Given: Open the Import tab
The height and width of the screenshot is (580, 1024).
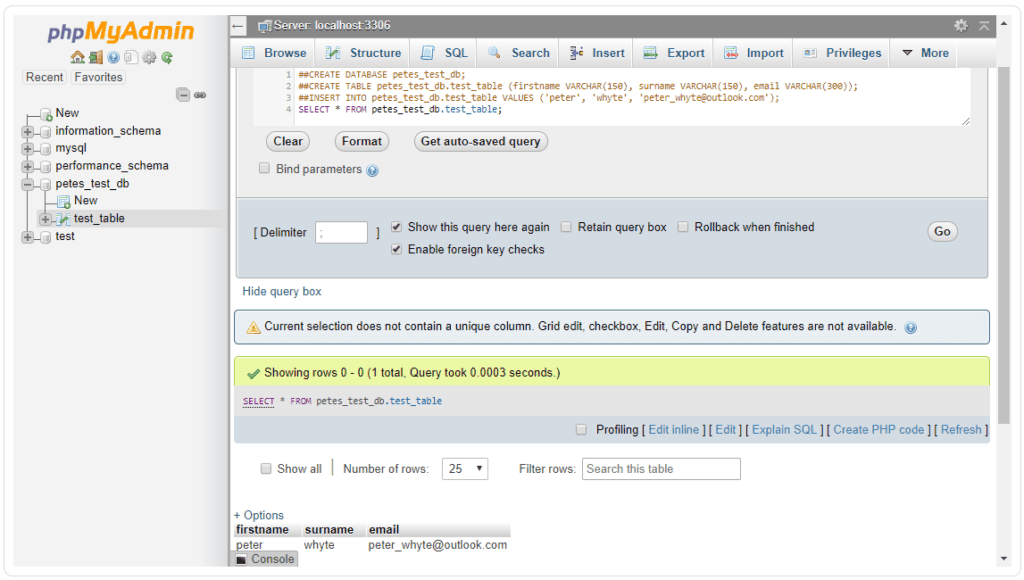Looking at the screenshot, I should pyautogui.click(x=754, y=53).
